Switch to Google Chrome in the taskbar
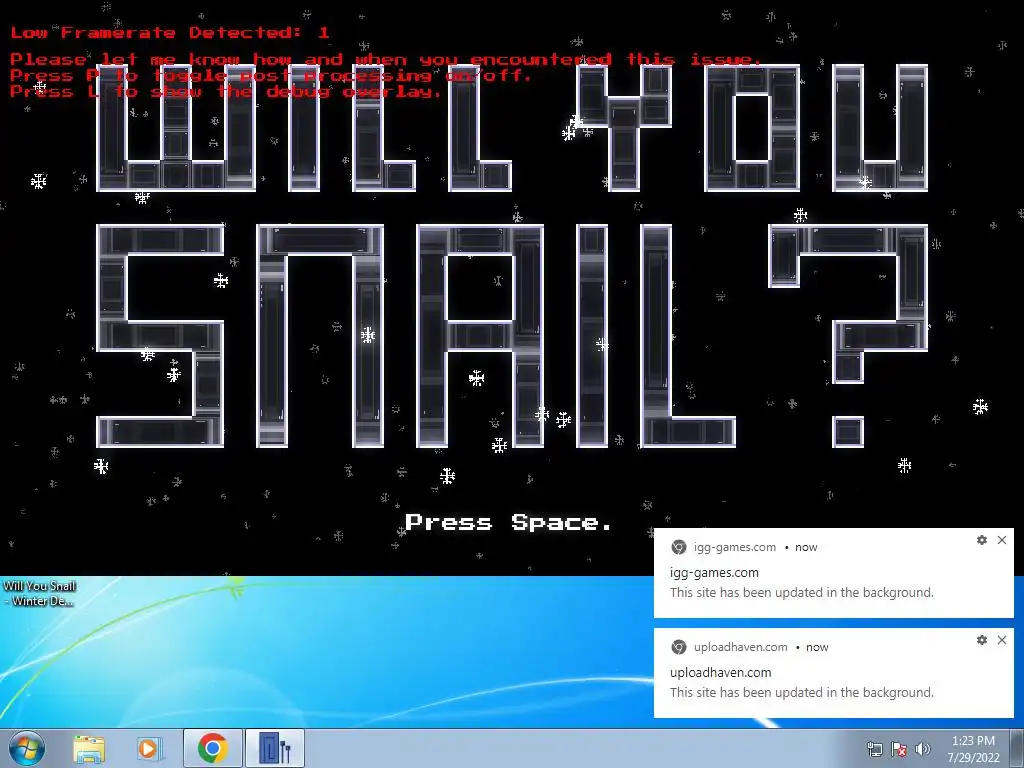The height and width of the screenshot is (768, 1024). pyautogui.click(x=212, y=748)
